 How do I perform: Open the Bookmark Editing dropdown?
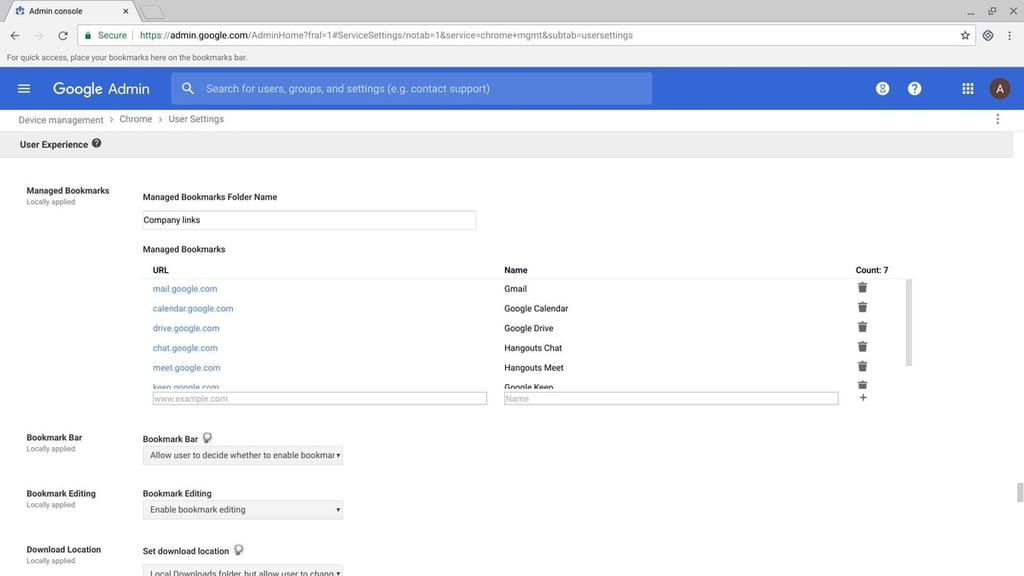(x=242, y=509)
